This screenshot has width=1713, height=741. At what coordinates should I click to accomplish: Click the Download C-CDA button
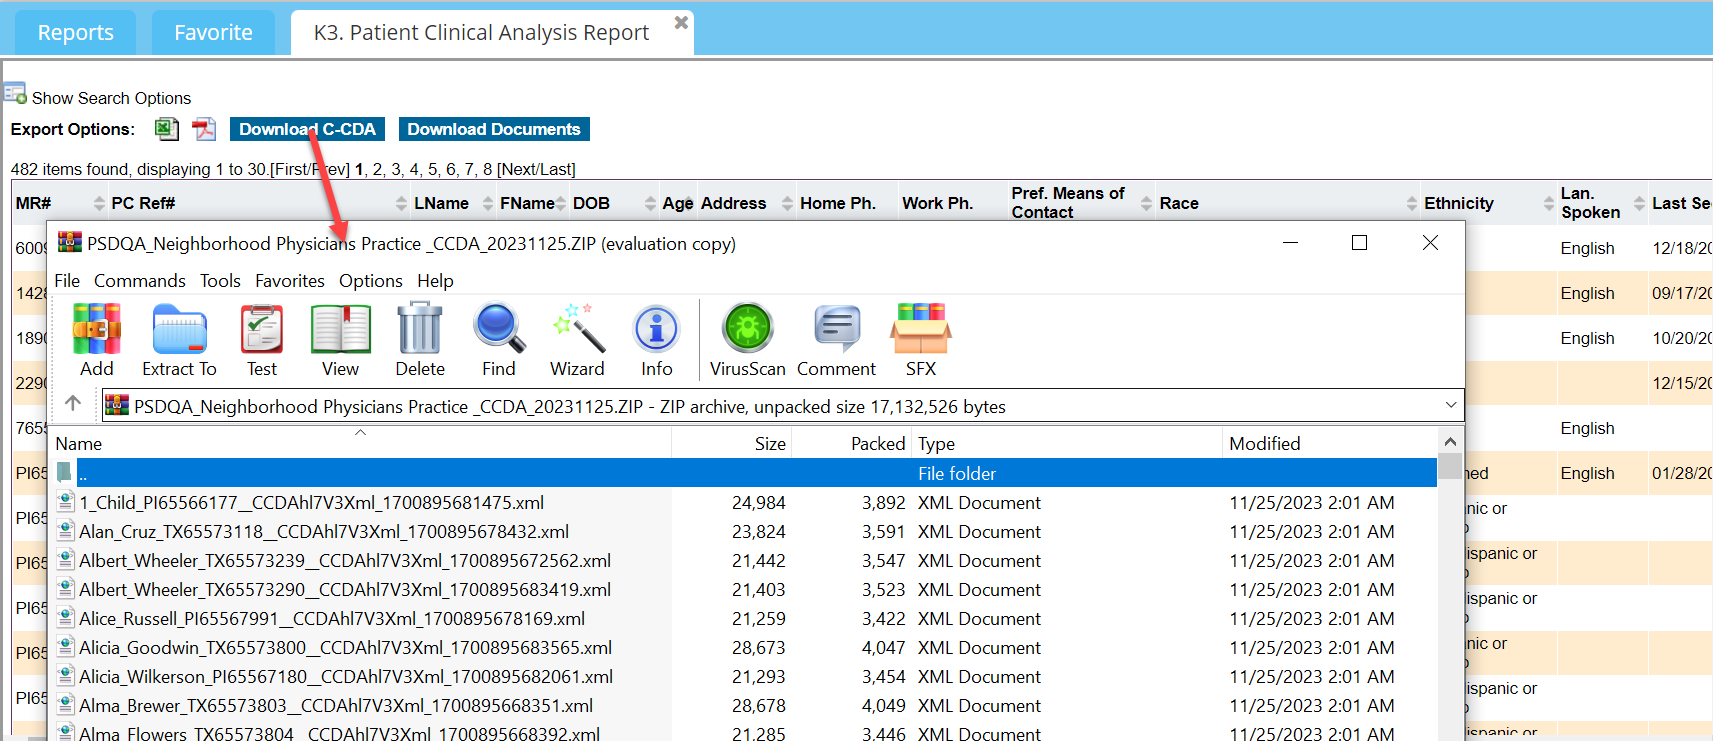[x=307, y=129]
